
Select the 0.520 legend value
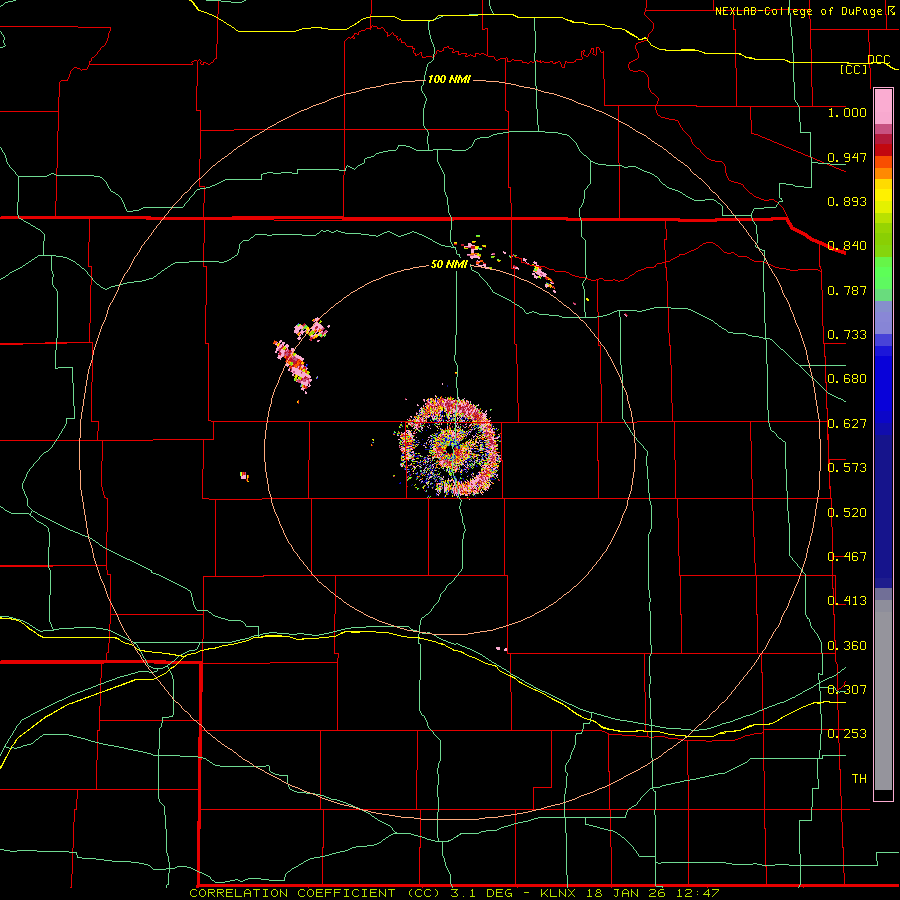pos(847,513)
